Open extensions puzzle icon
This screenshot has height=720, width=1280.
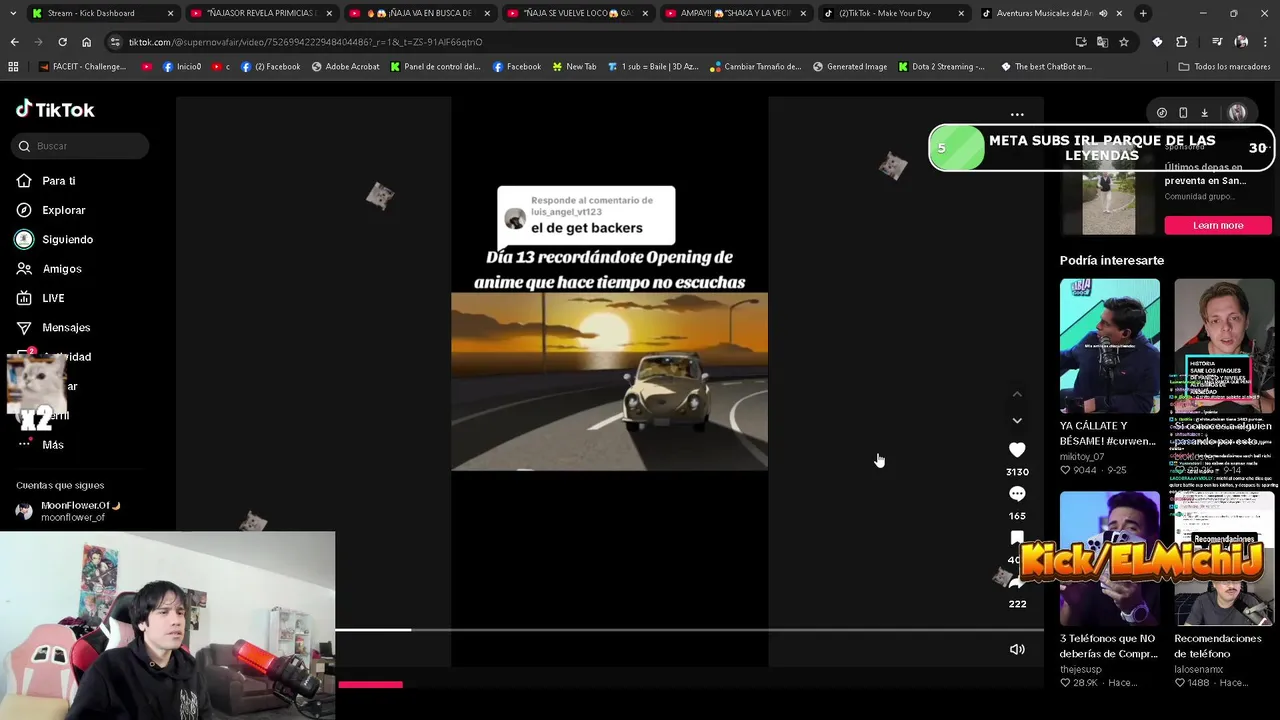[1181, 42]
